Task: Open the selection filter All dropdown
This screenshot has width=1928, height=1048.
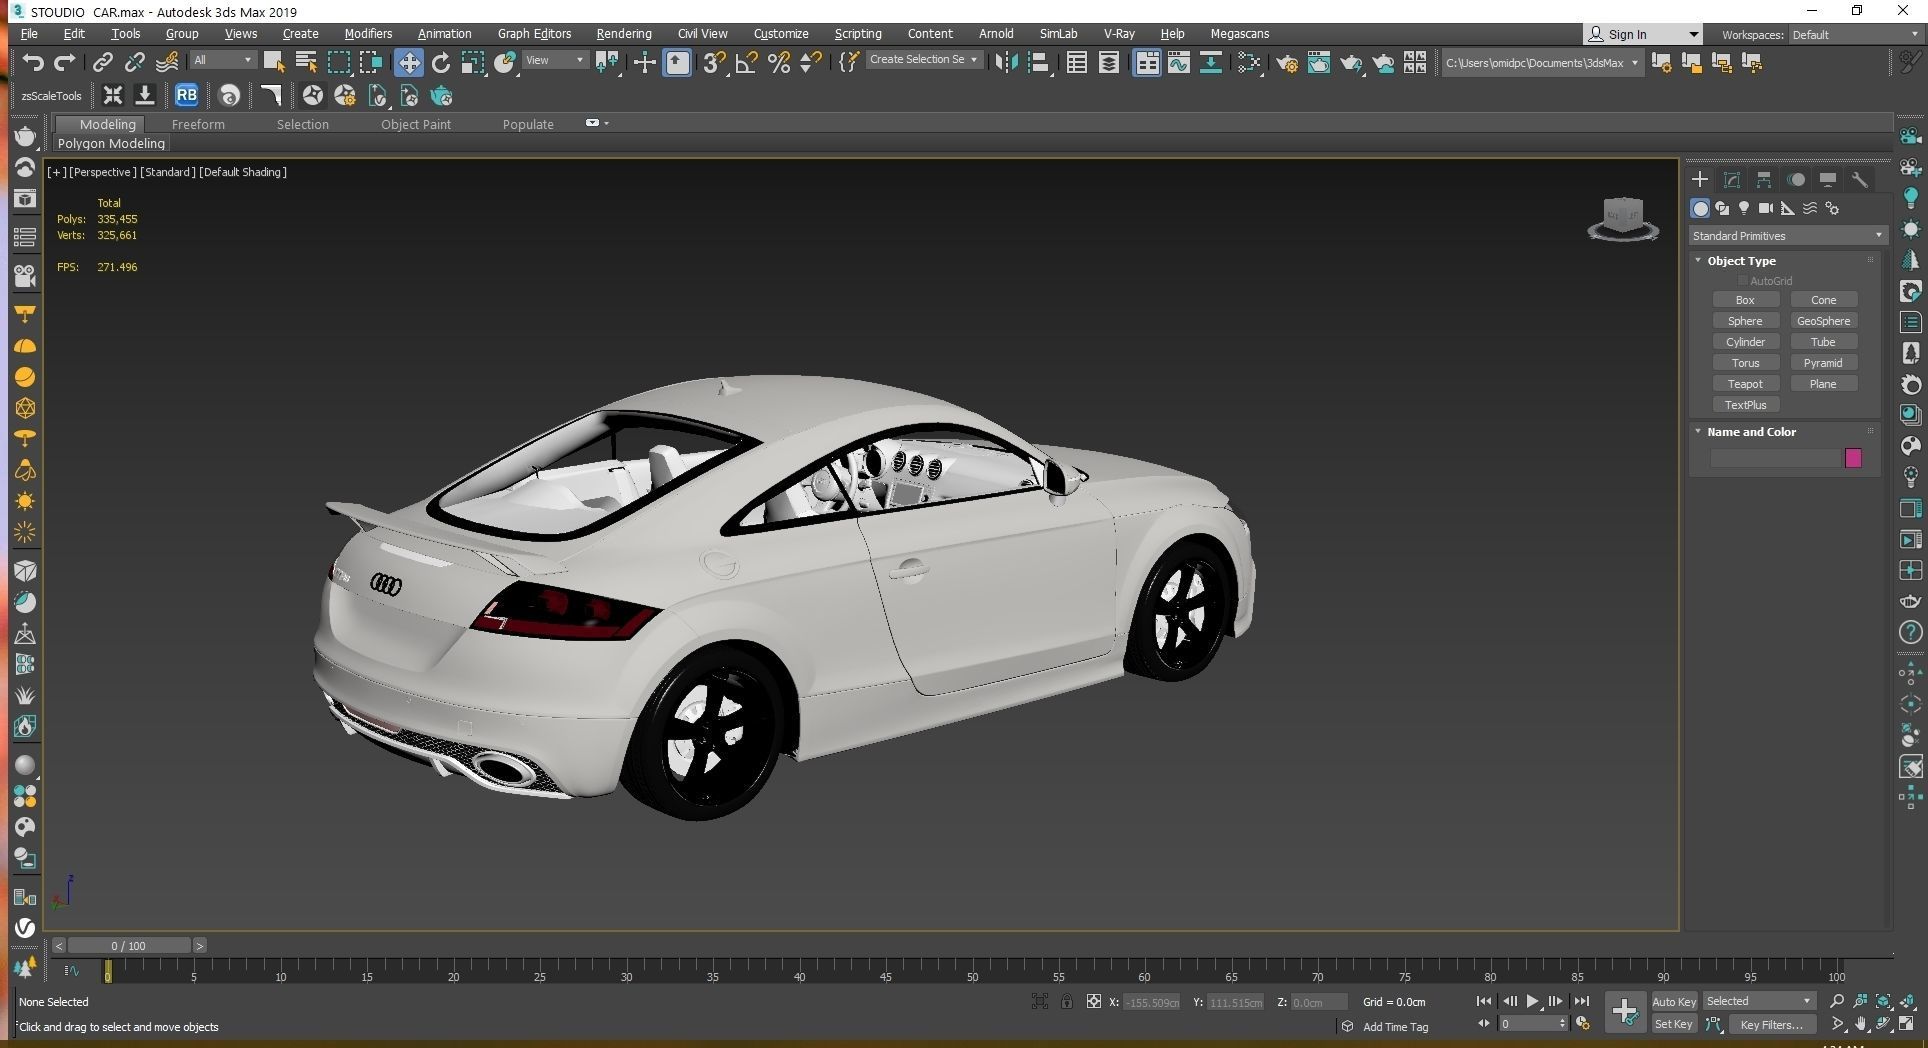Action: 222,60
